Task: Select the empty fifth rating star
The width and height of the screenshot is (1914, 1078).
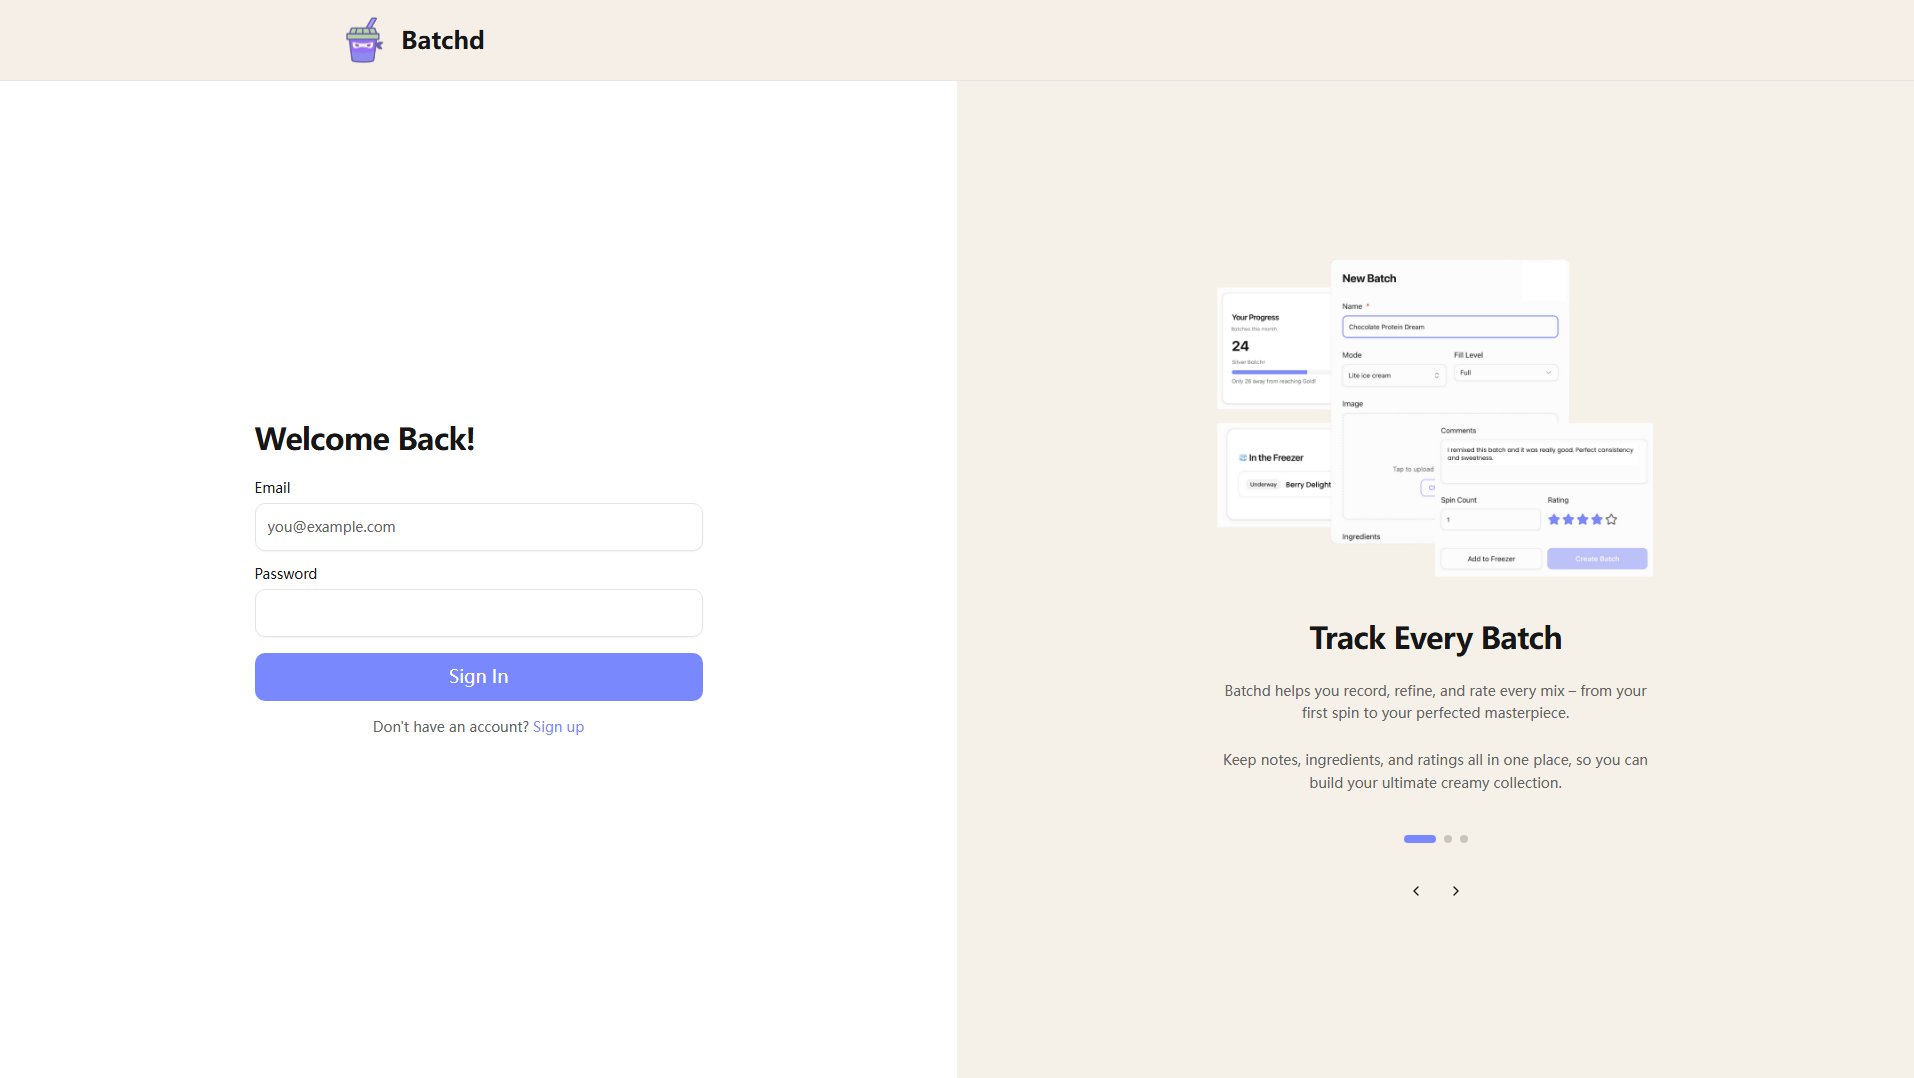Action: pyautogui.click(x=1610, y=520)
